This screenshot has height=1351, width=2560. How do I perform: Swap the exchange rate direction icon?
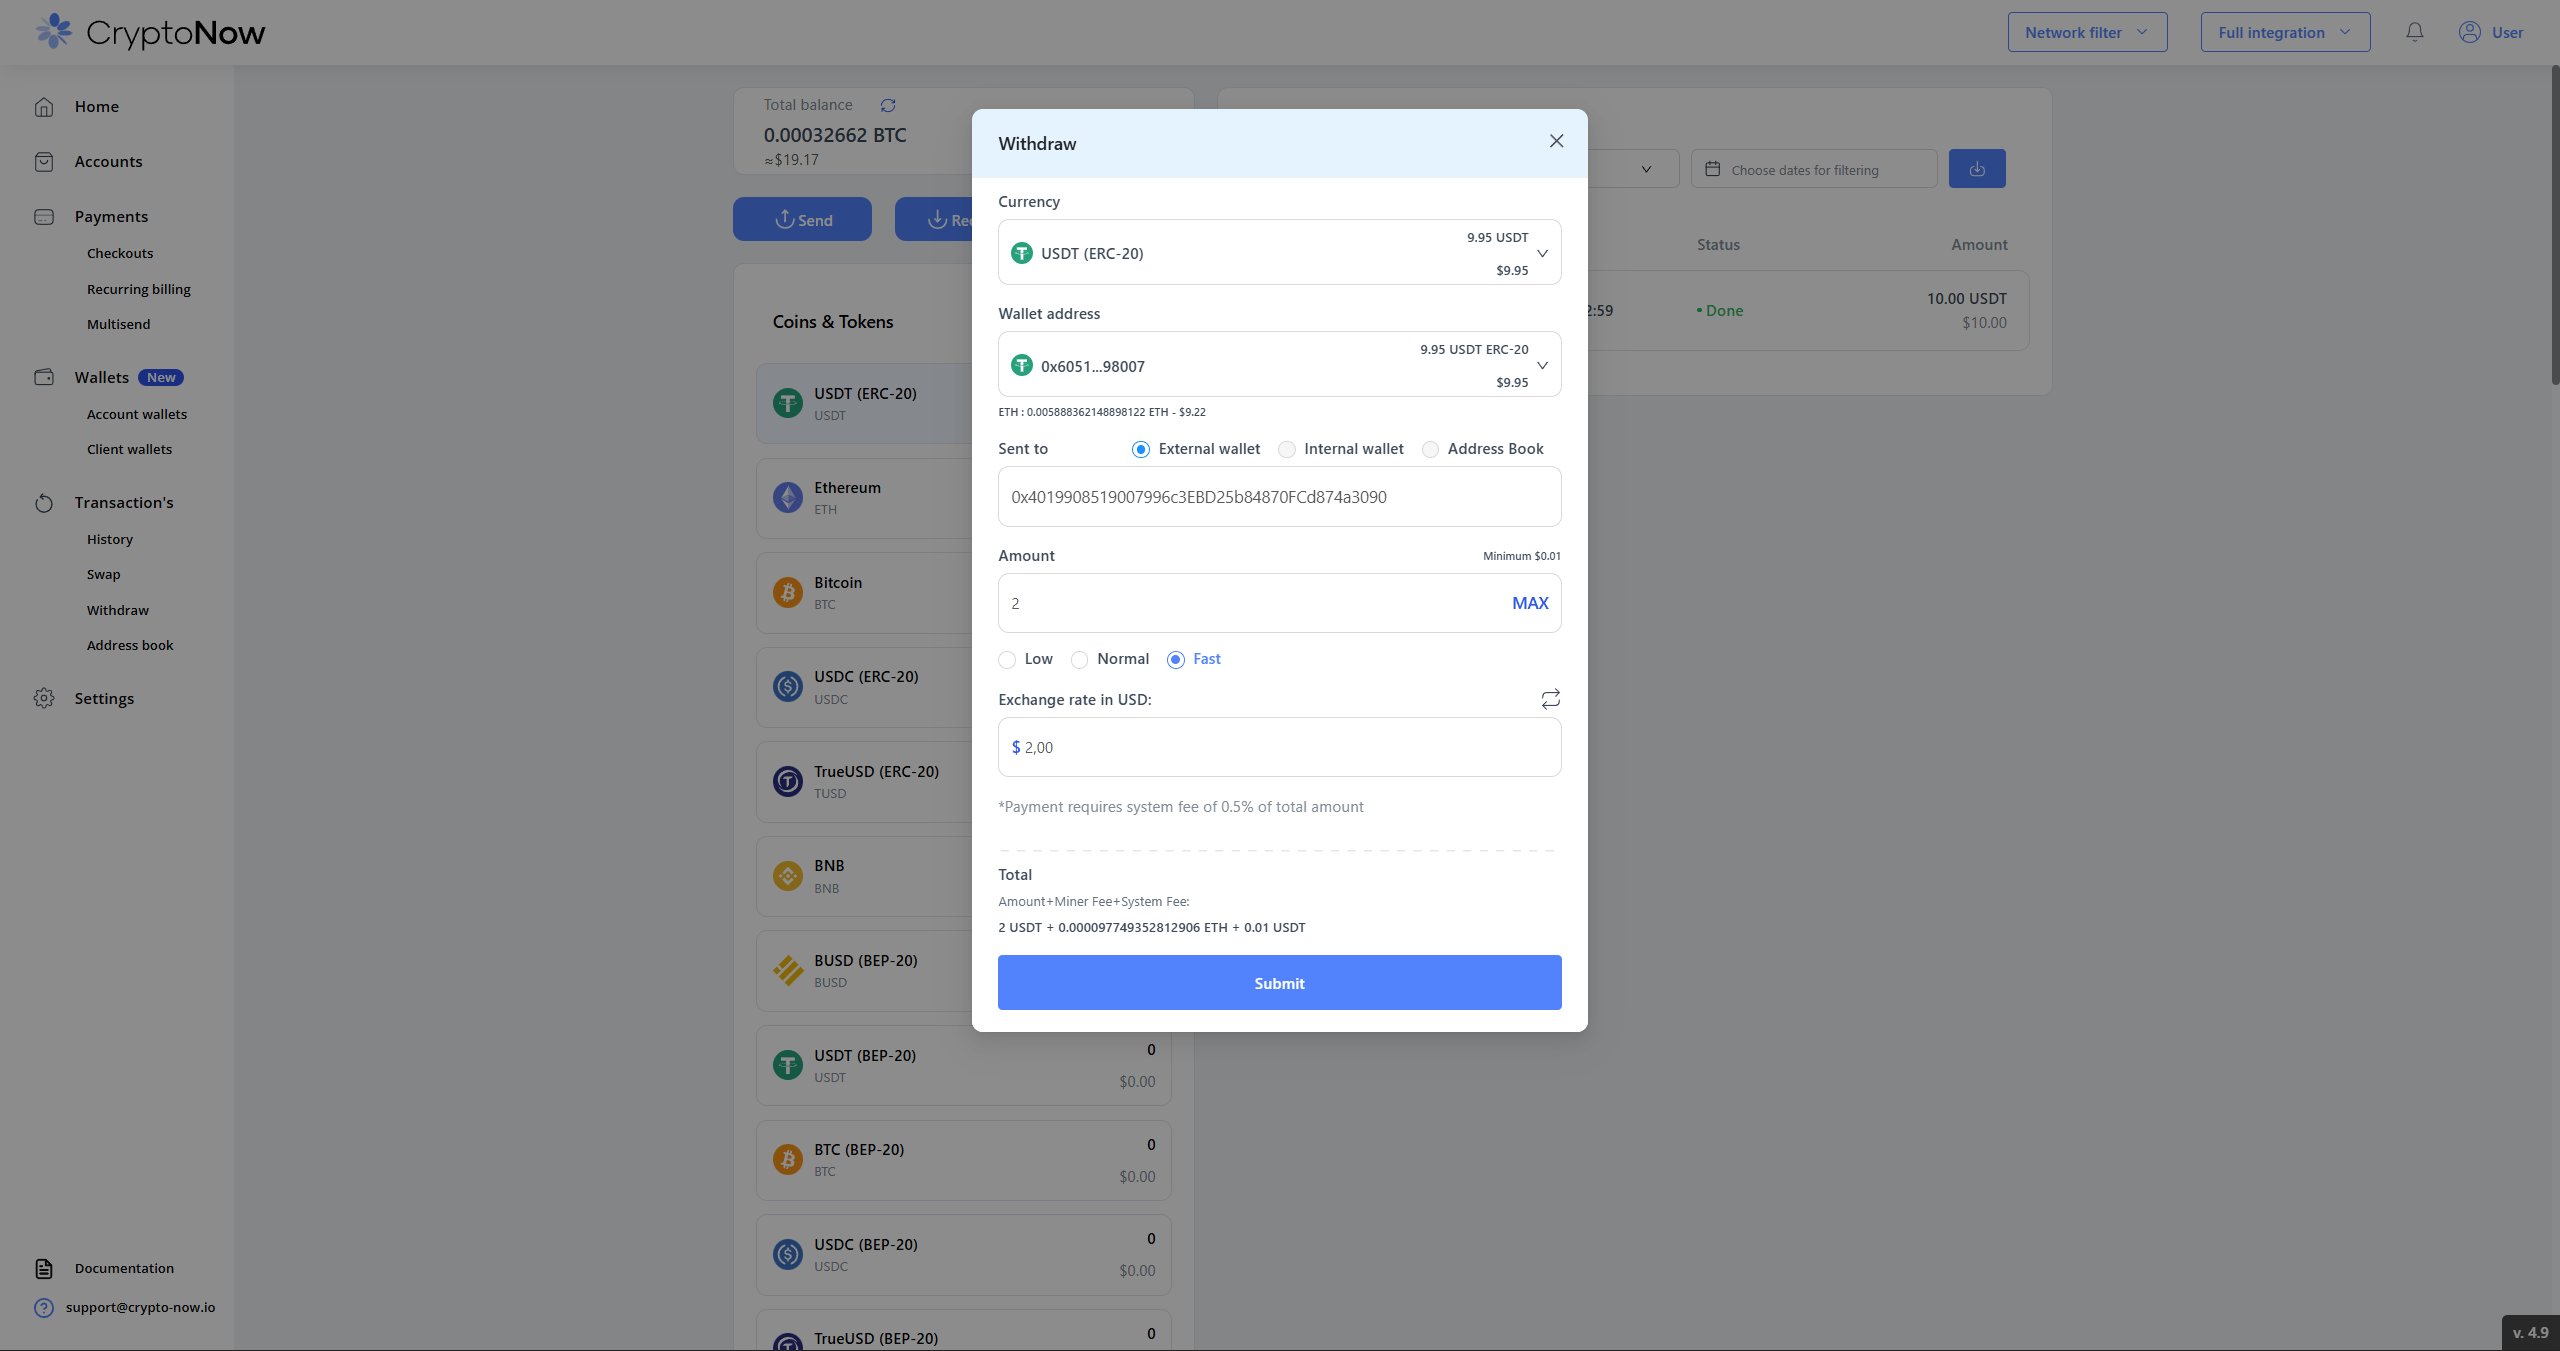(x=1550, y=699)
